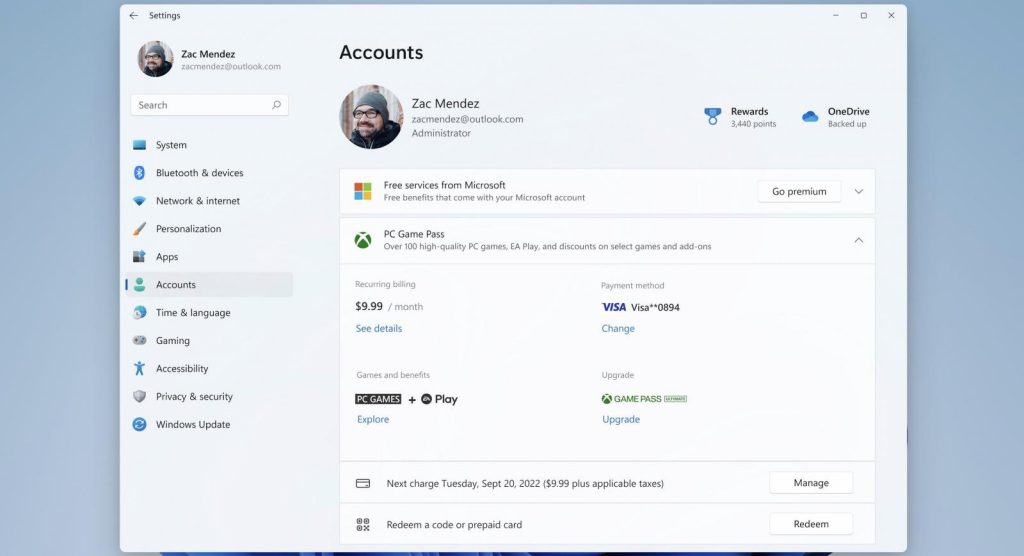Select the Bluetooth & devices icon
Image resolution: width=1024 pixels, height=556 pixels.
[x=139, y=172]
